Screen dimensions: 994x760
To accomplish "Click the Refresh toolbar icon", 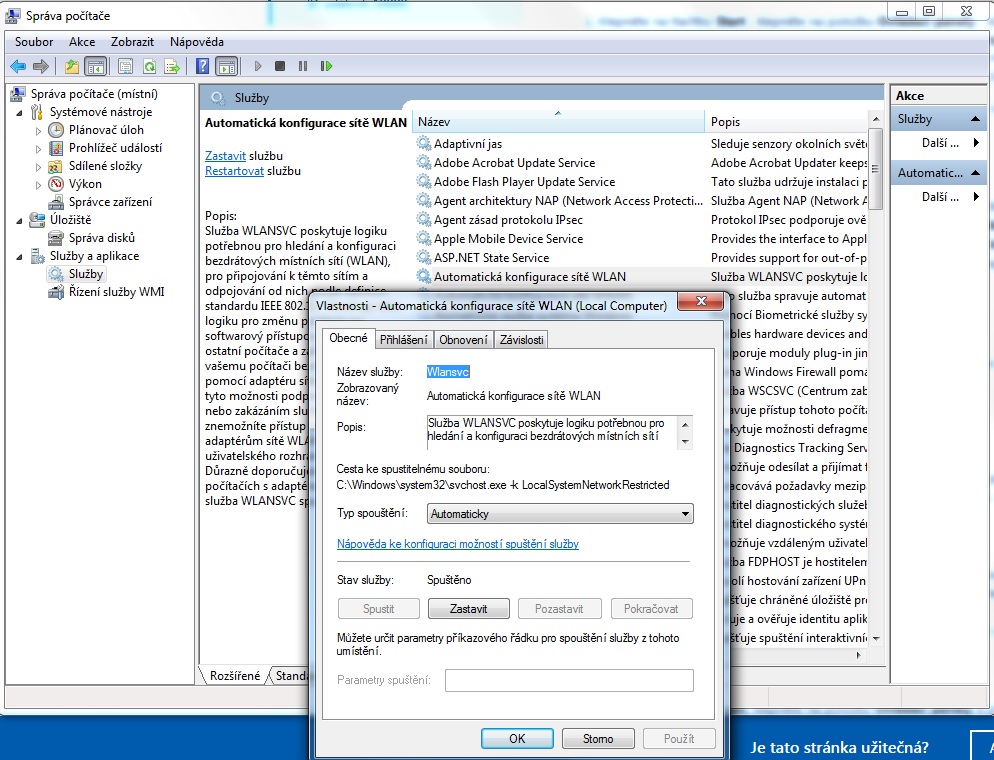I will tap(149, 66).
